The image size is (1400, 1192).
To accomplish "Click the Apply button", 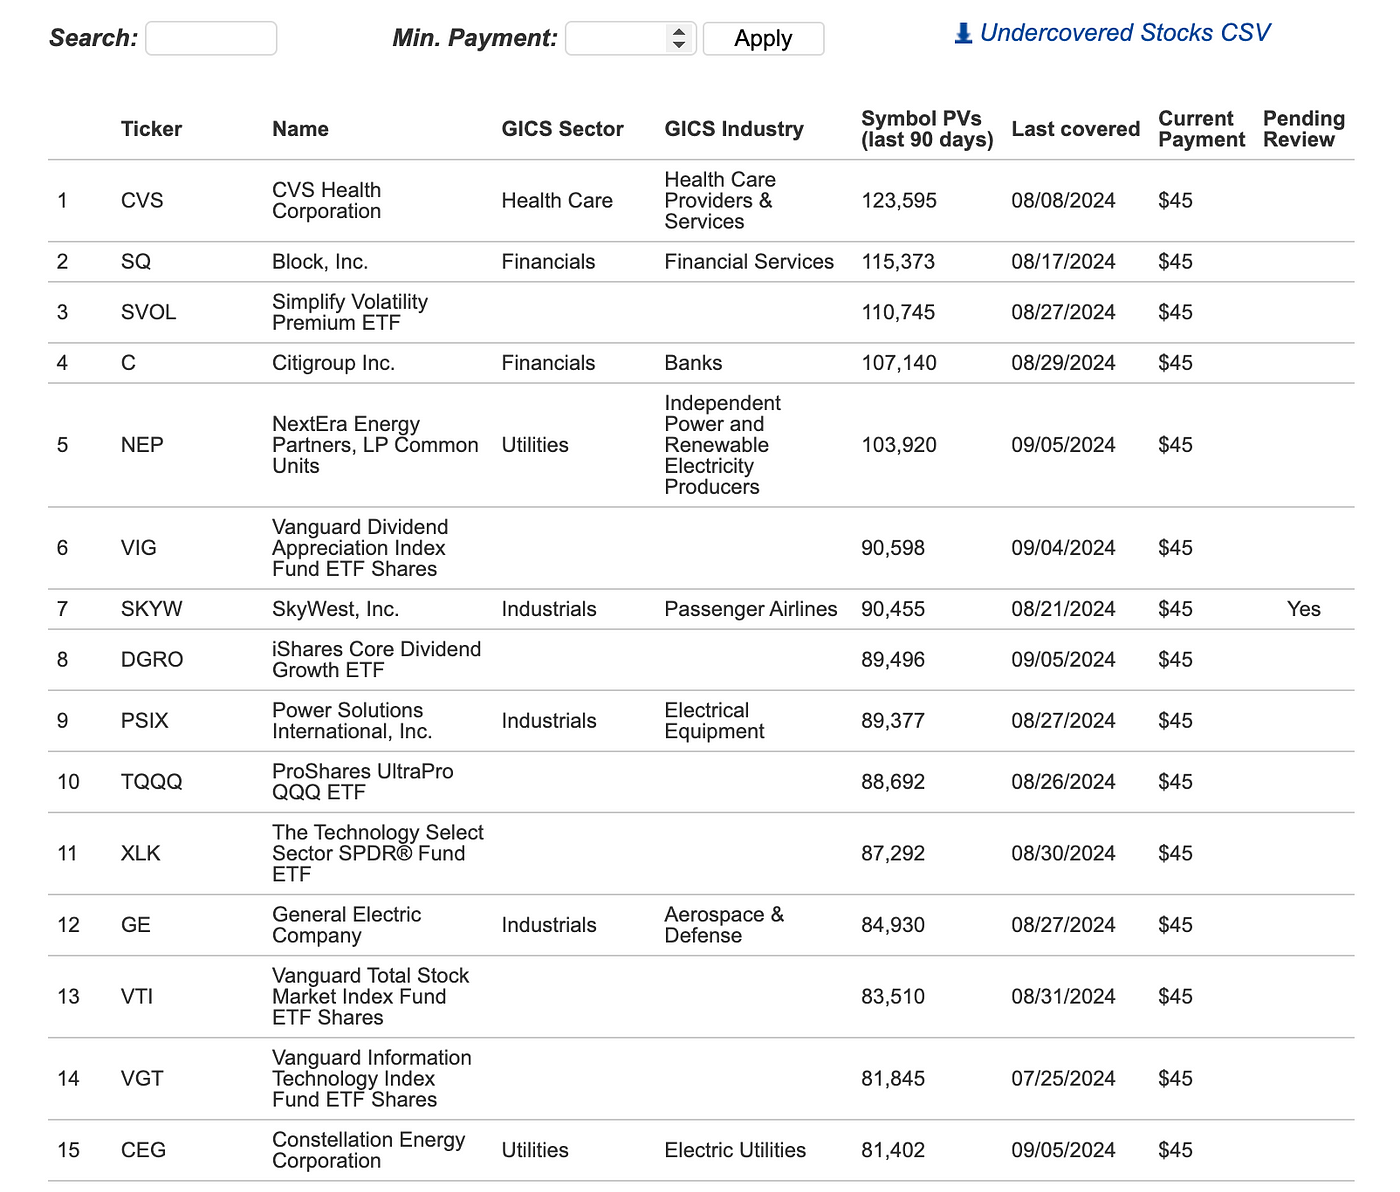I will [x=764, y=39].
